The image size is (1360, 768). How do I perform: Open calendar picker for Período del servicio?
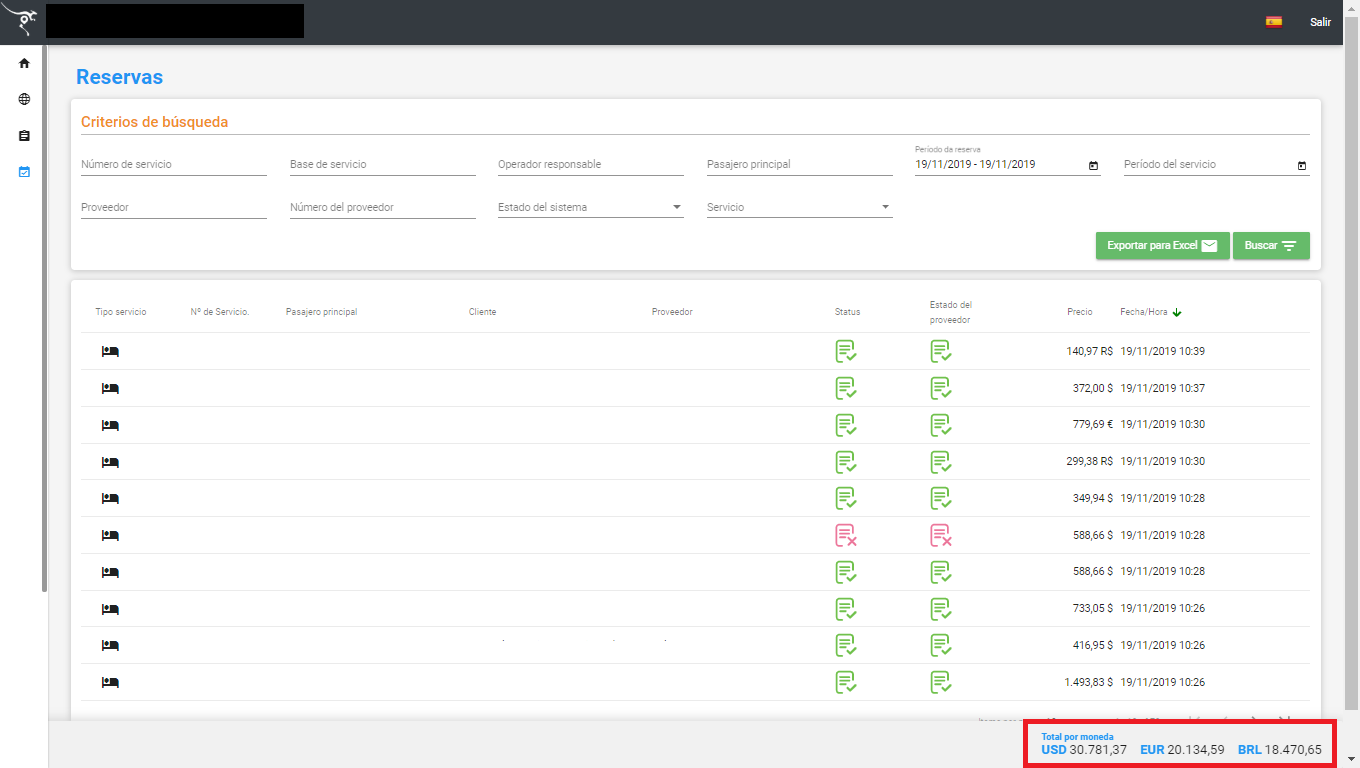pos(1302,165)
